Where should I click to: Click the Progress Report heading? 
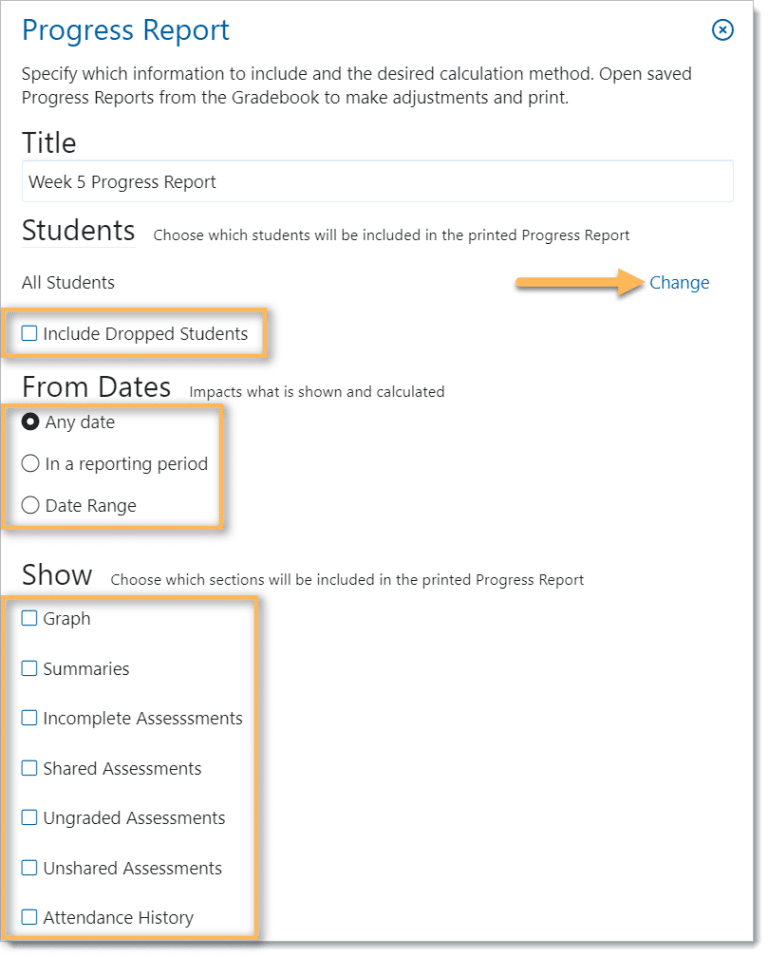point(125,30)
